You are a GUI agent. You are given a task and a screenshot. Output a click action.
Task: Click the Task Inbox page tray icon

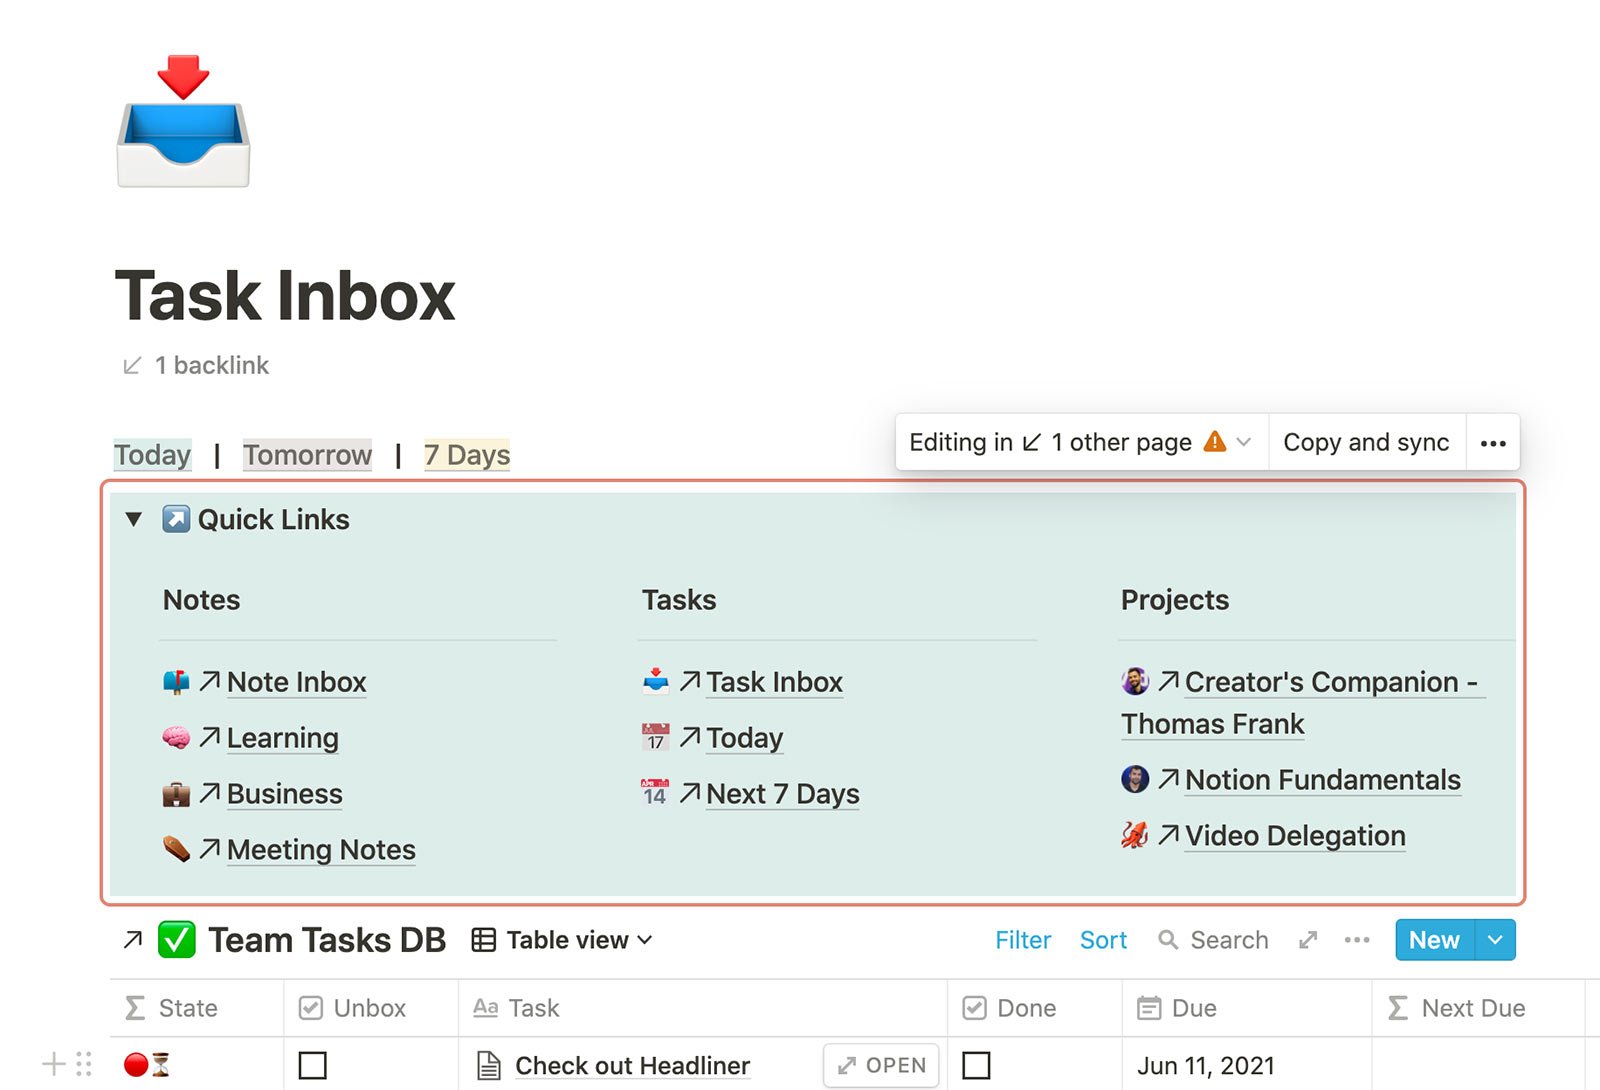(183, 122)
